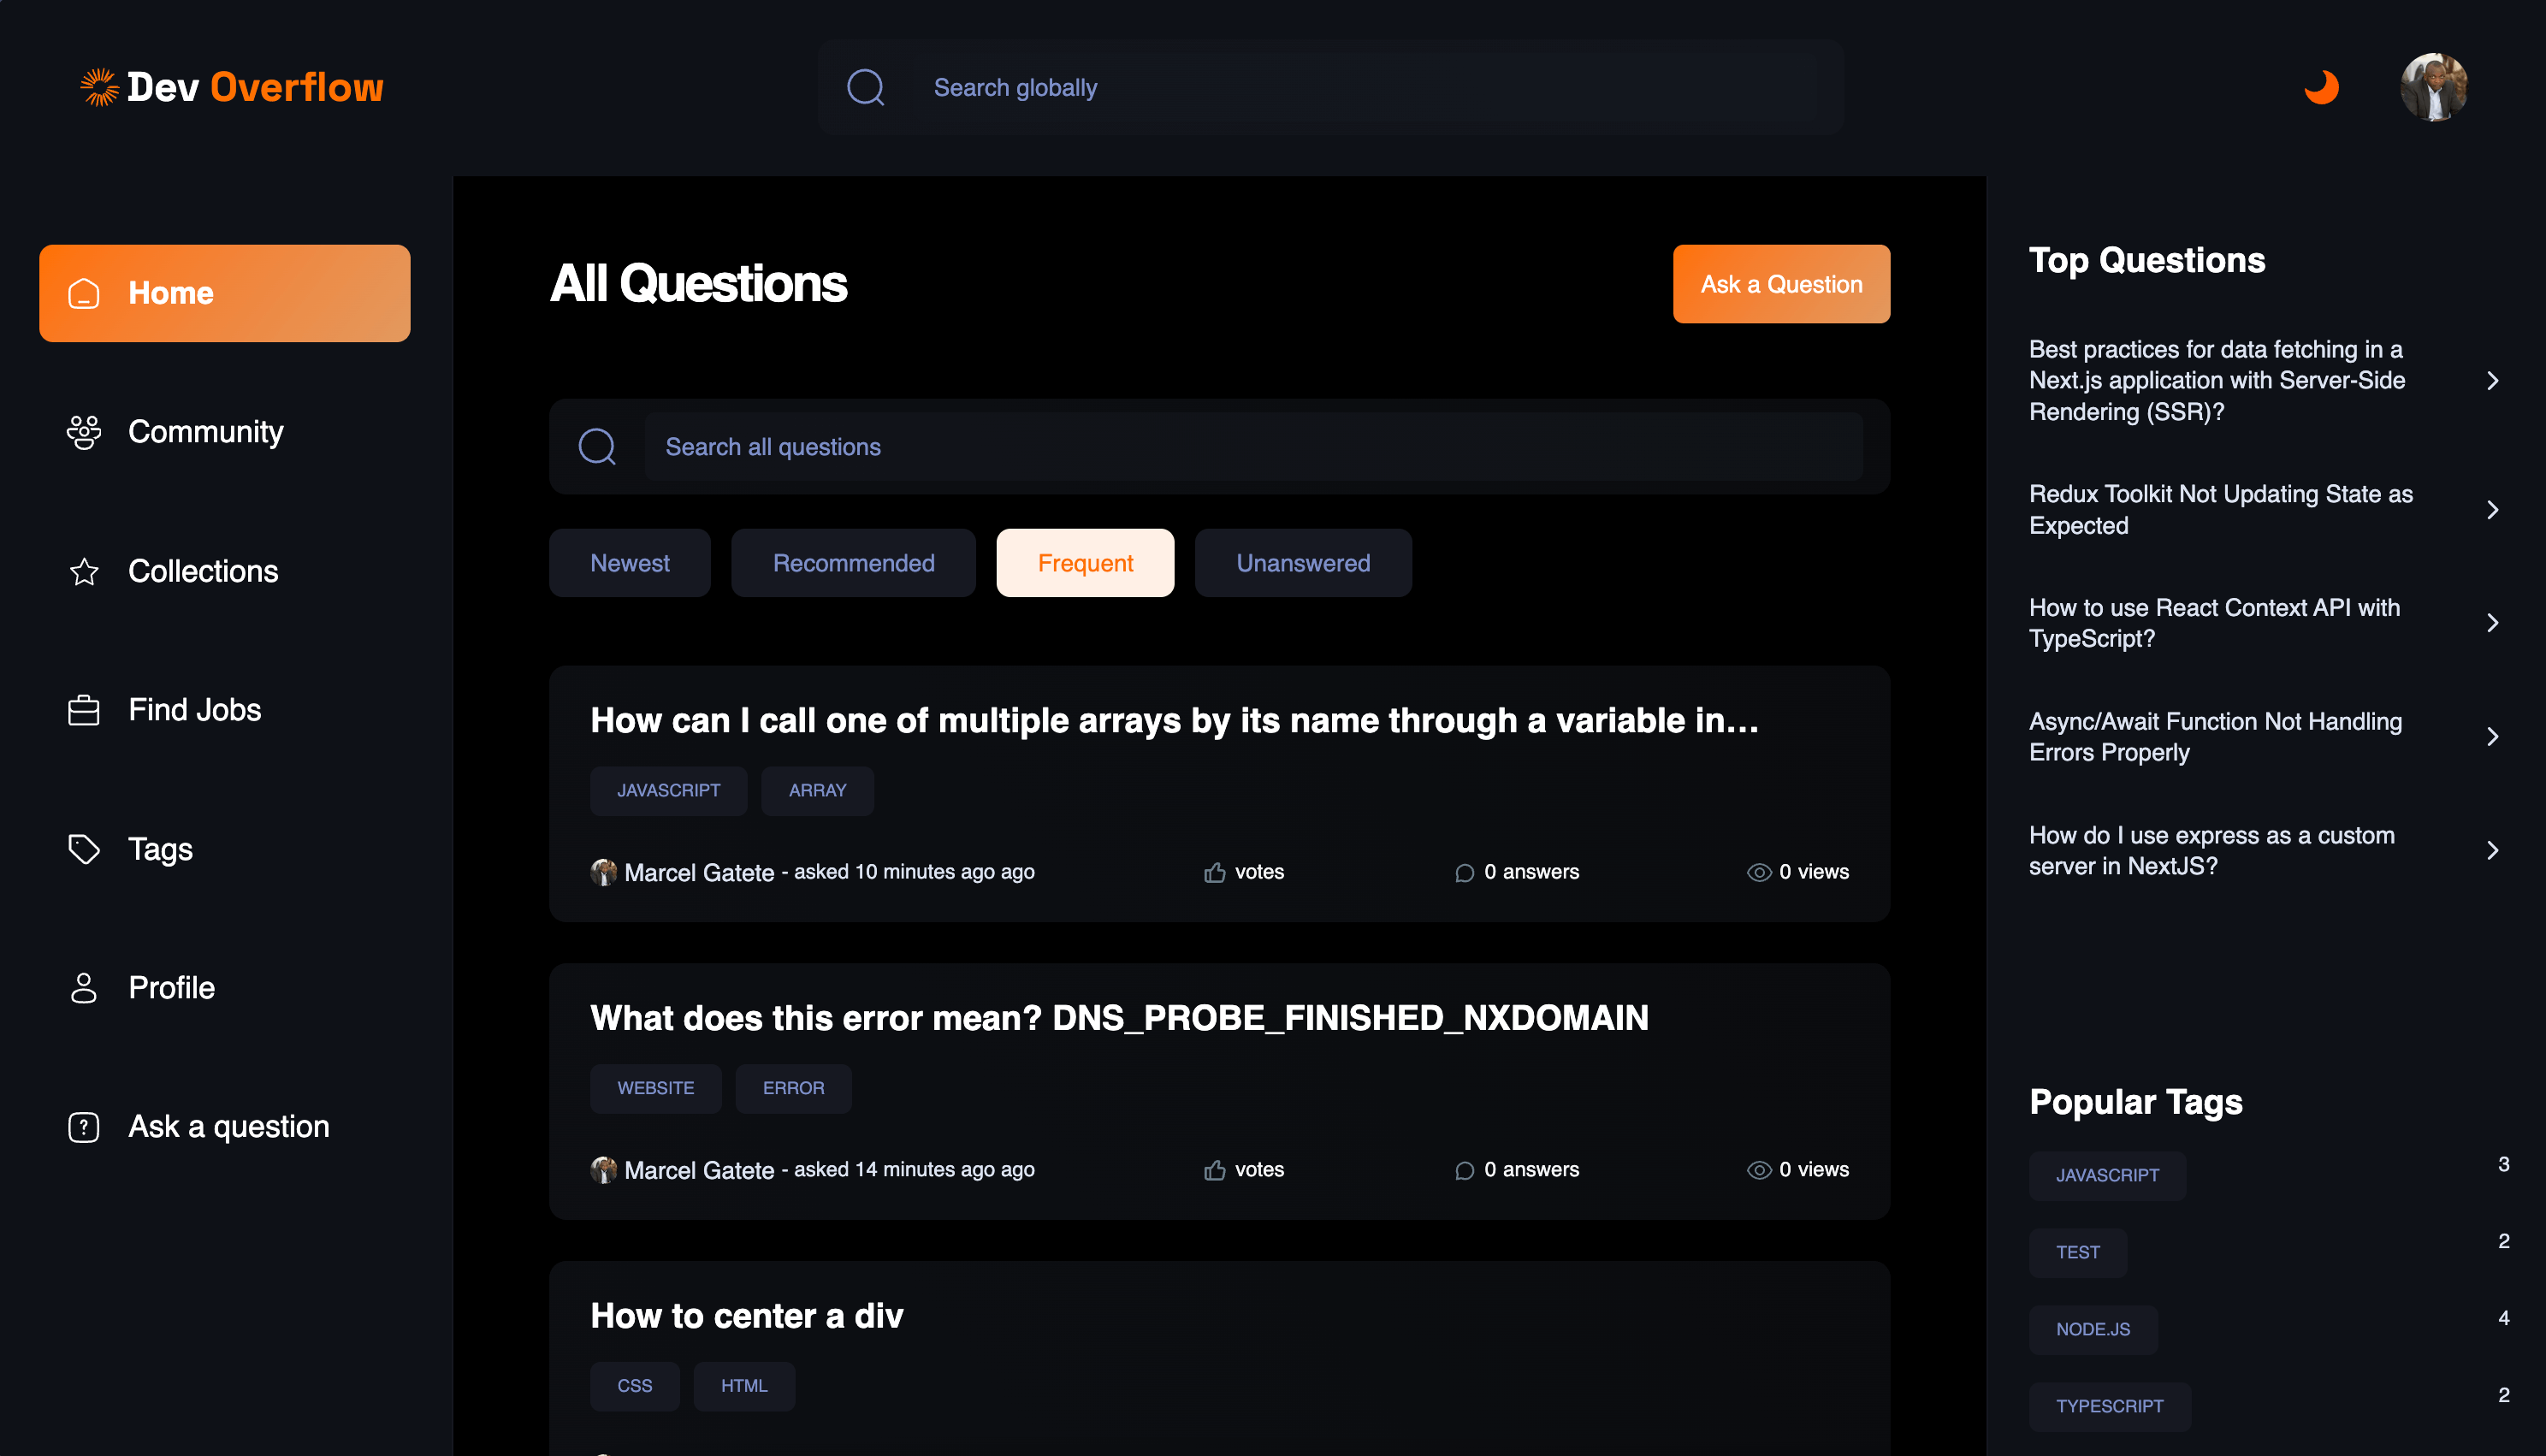Select the Newest filter
This screenshot has width=2546, height=1456.
630,563
